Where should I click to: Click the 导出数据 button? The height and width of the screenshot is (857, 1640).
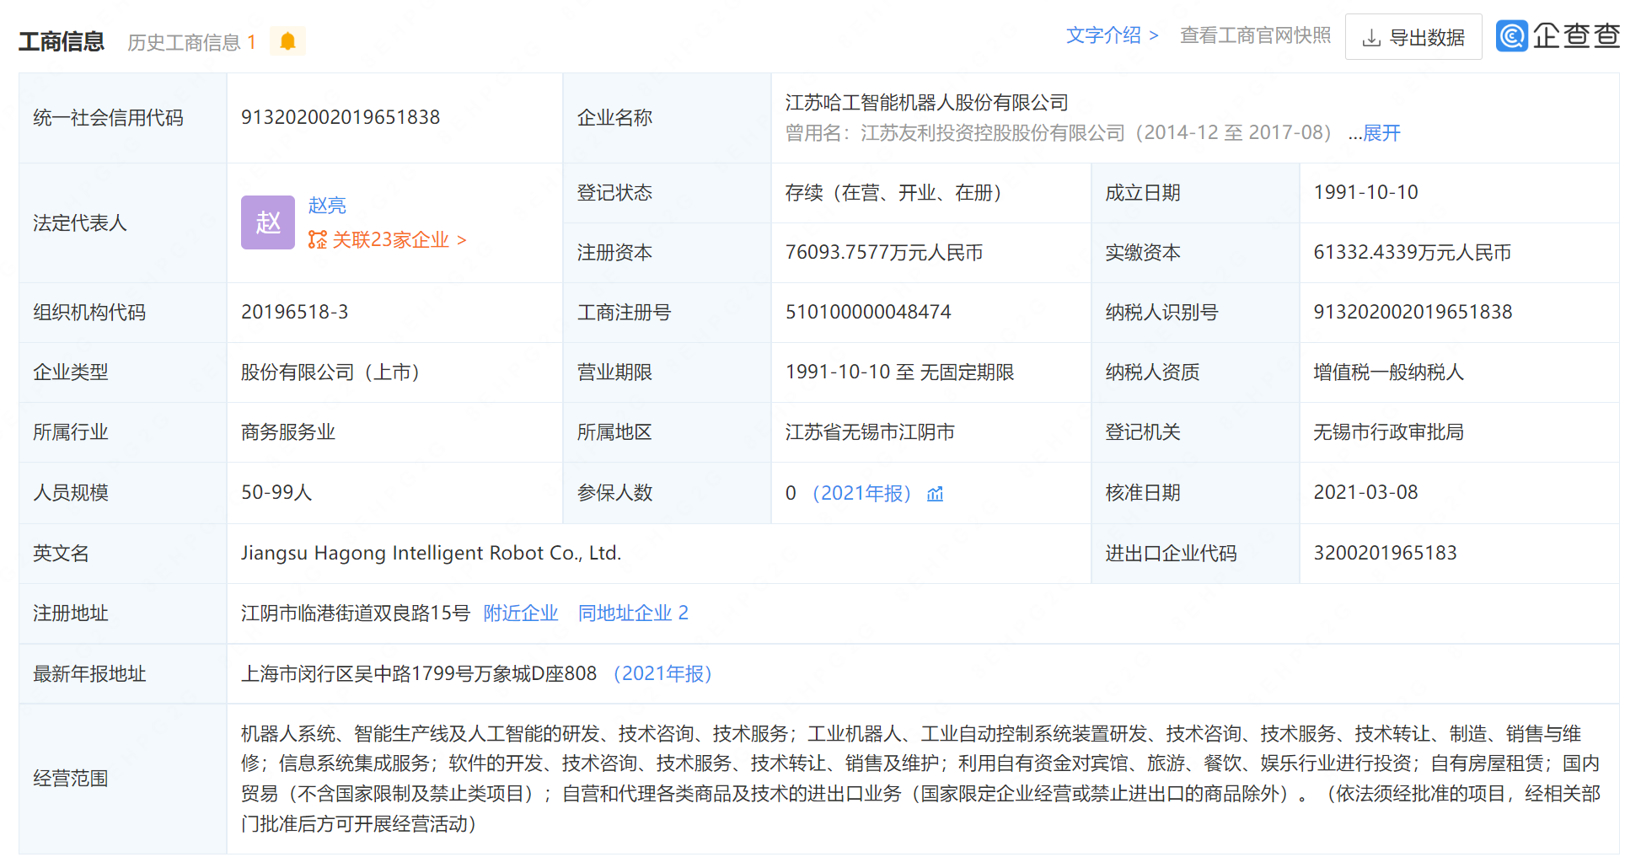(1413, 37)
